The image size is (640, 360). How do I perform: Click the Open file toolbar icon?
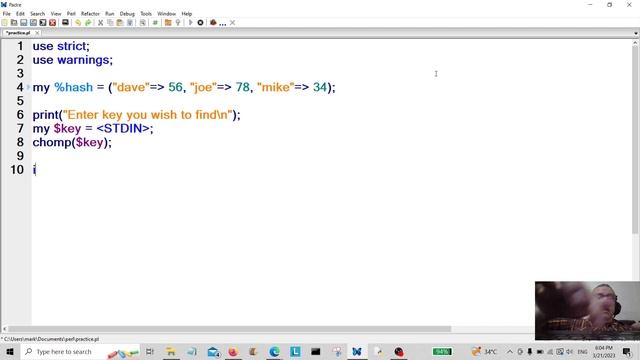point(14,23)
